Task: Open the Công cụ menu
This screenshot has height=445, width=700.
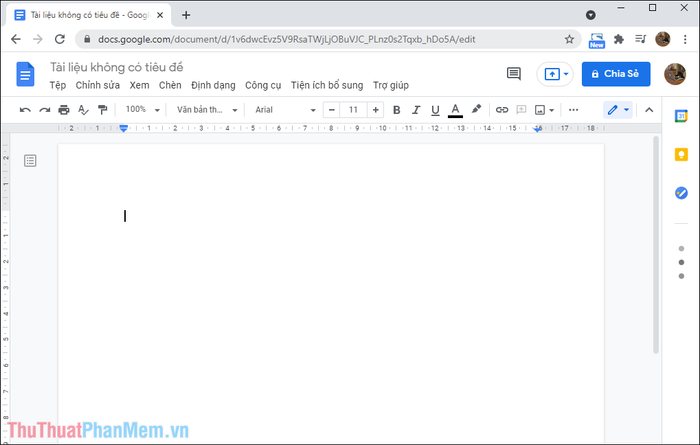Action: click(263, 85)
